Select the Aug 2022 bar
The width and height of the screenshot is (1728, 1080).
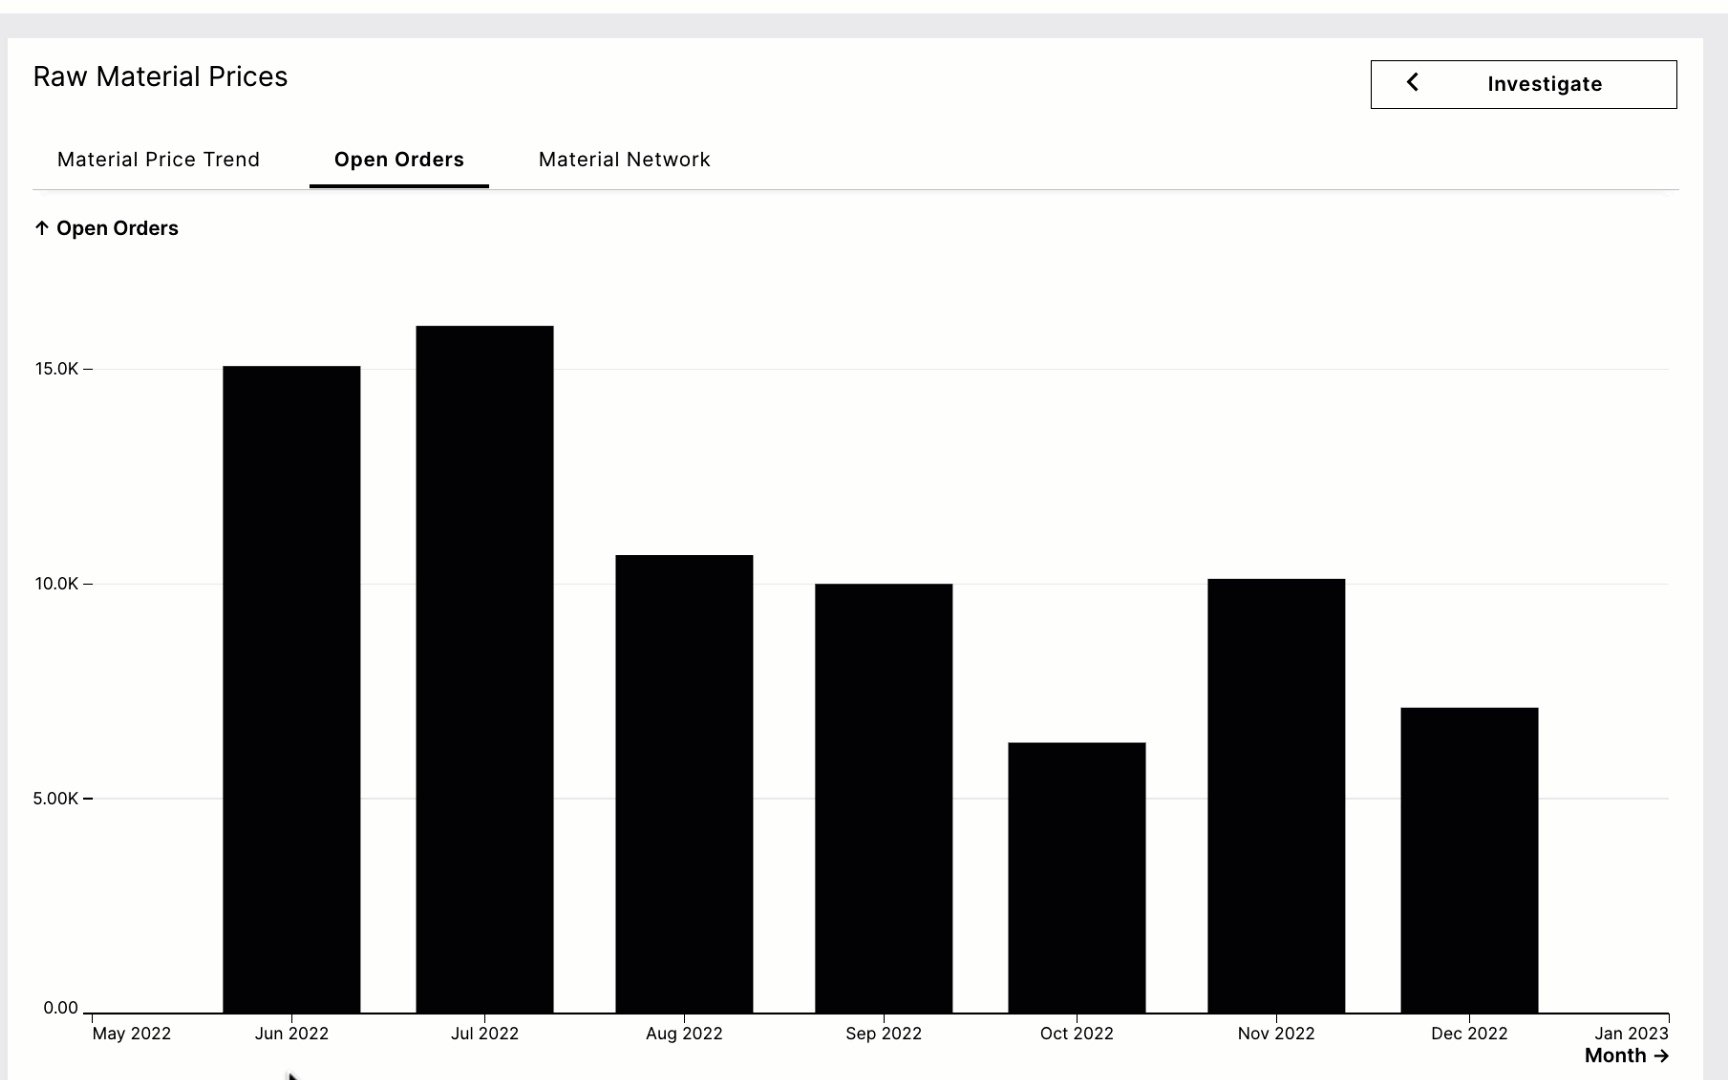(682, 780)
